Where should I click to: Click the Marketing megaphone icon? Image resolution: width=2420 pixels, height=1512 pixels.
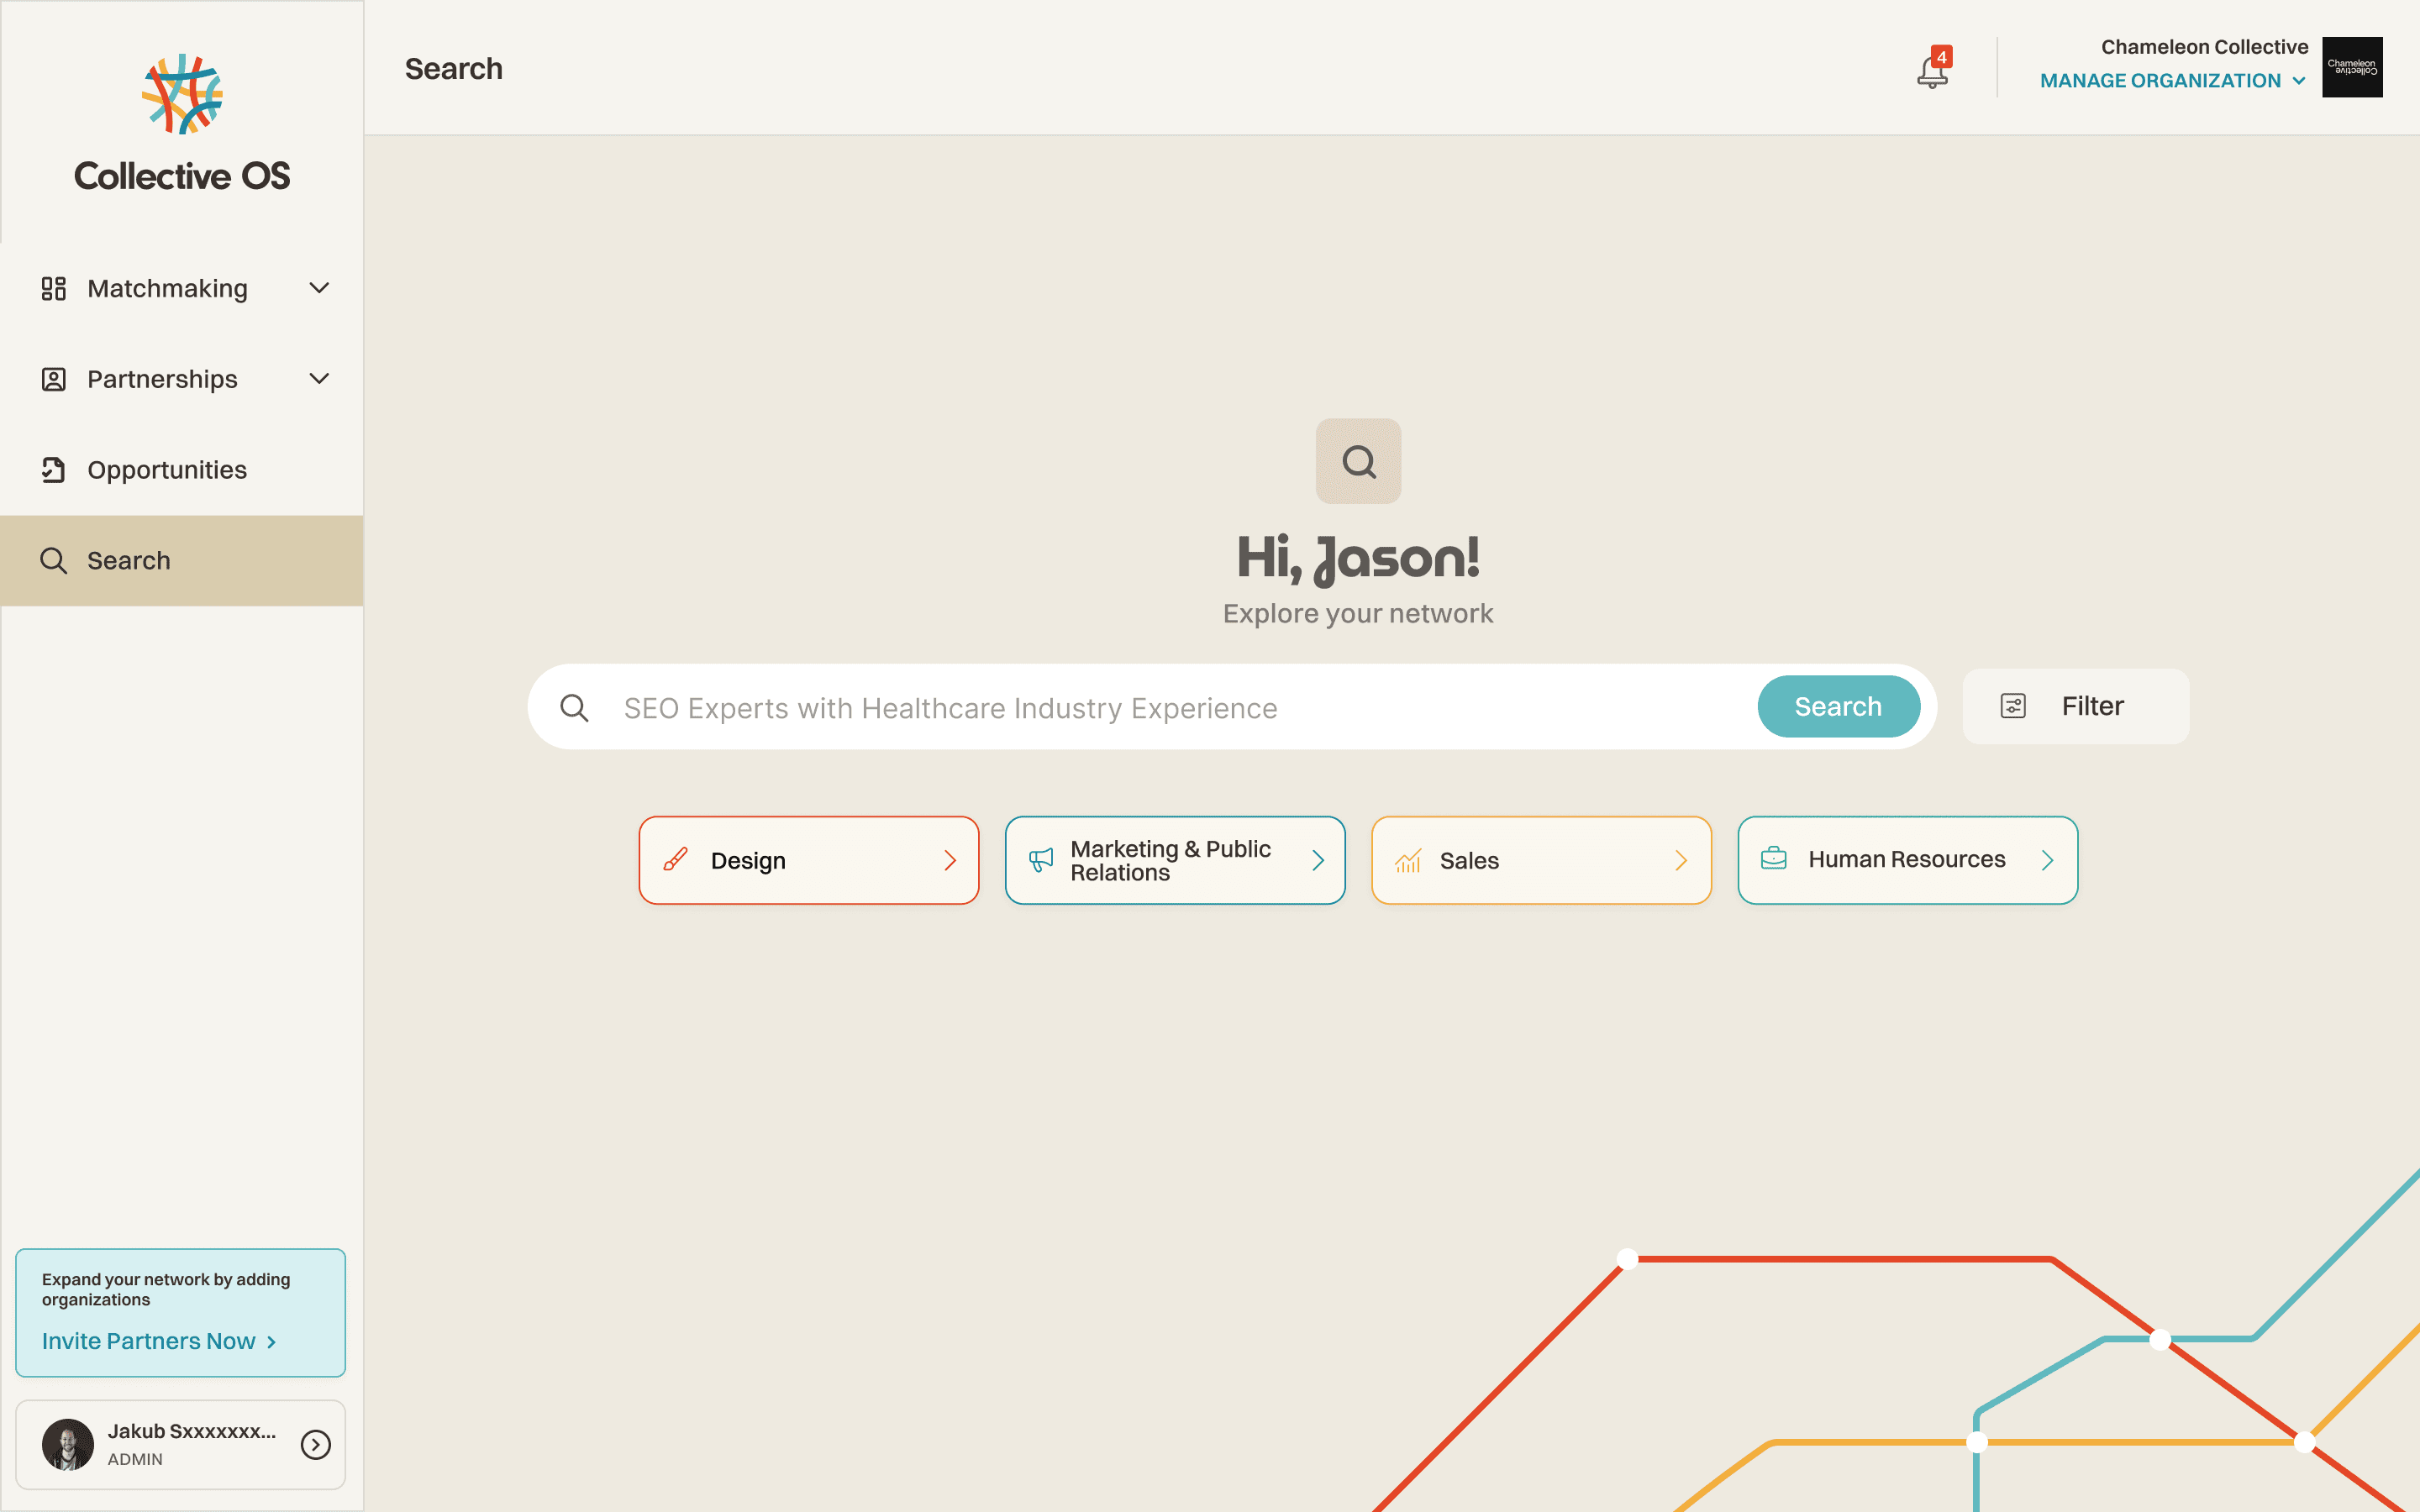tap(1041, 860)
